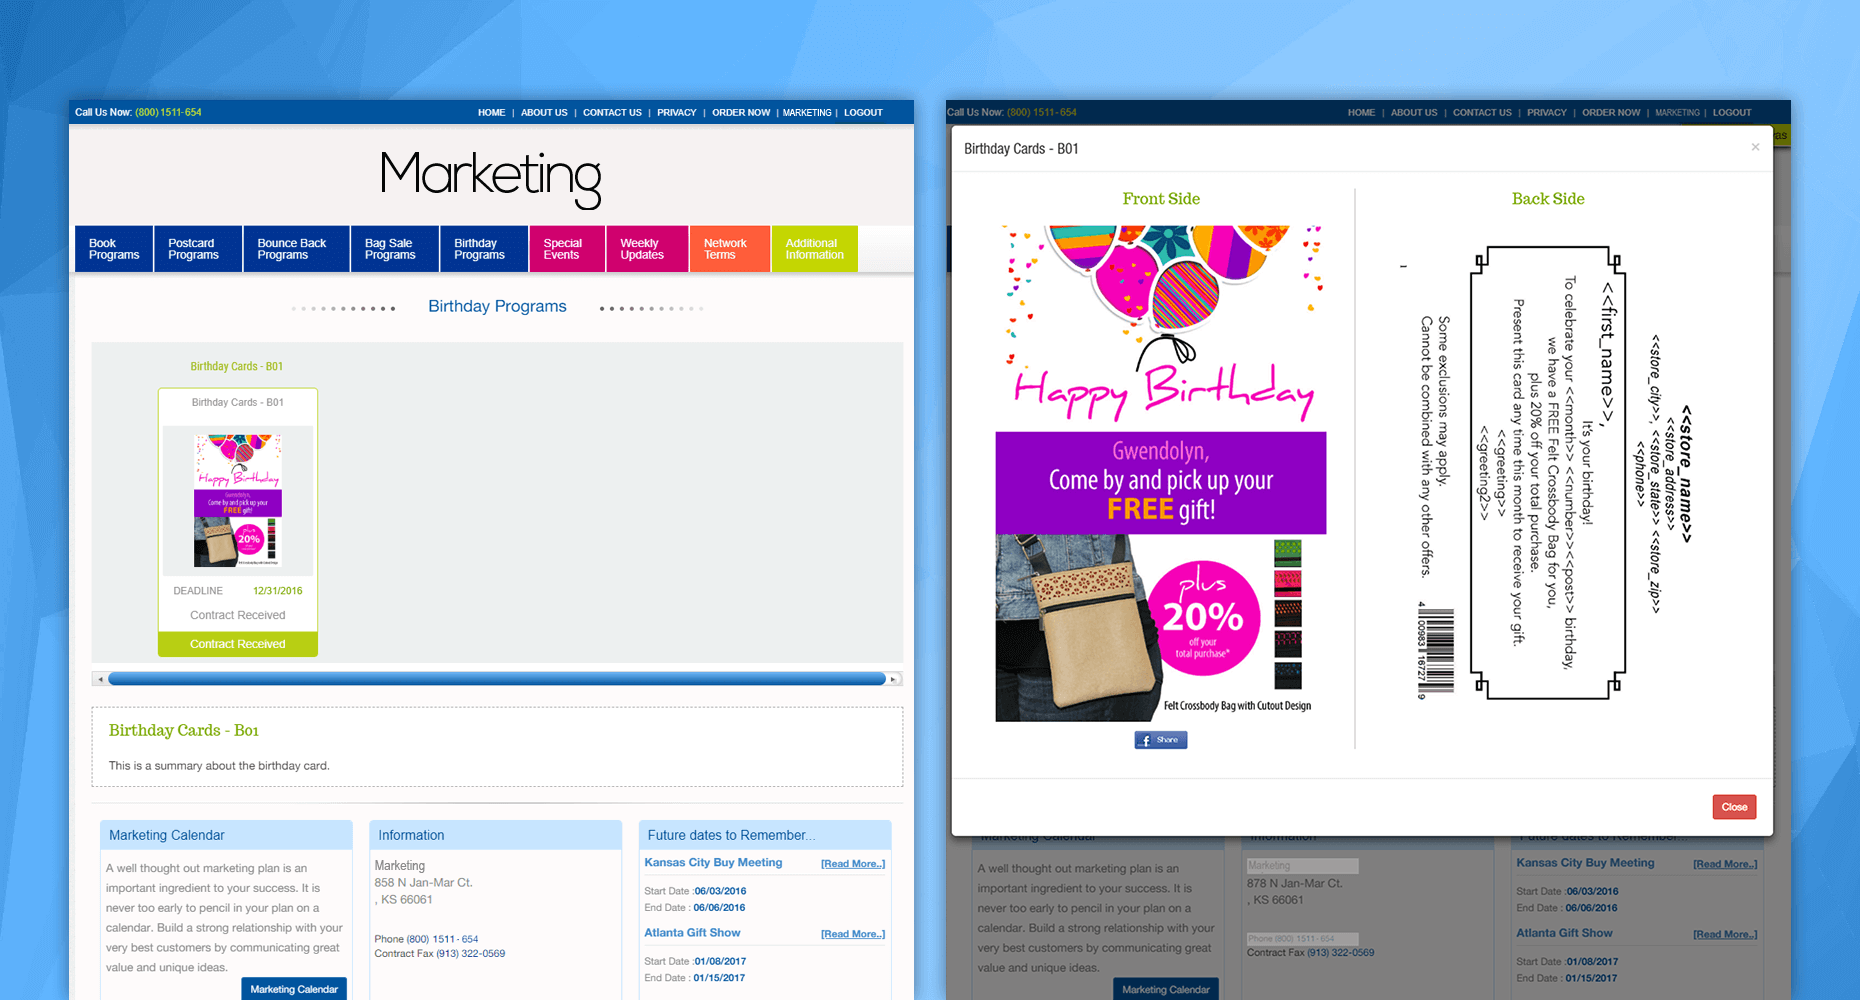Open the Weekly Updates tab

[647, 249]
